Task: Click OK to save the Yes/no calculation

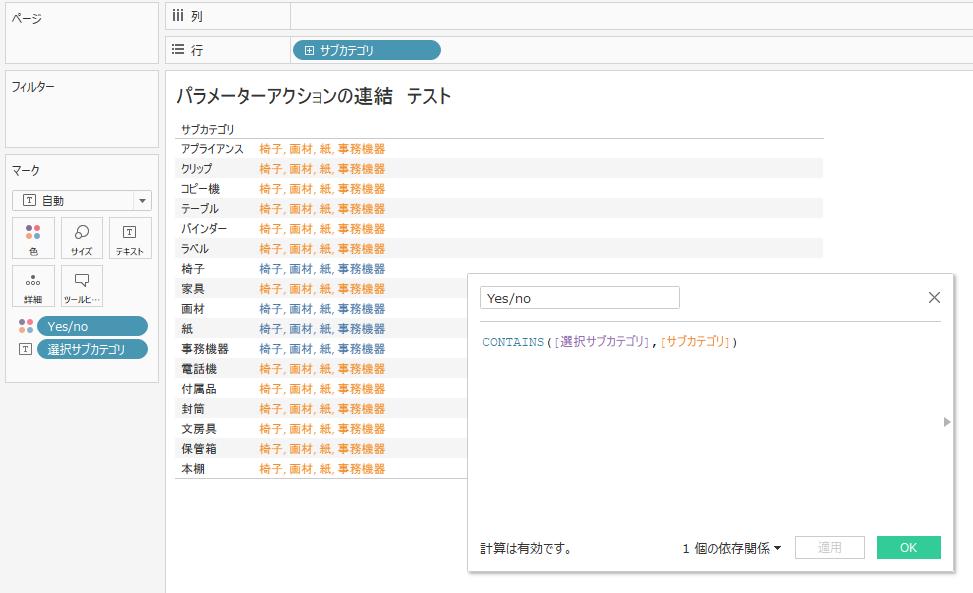Action: tap(908, 547)
